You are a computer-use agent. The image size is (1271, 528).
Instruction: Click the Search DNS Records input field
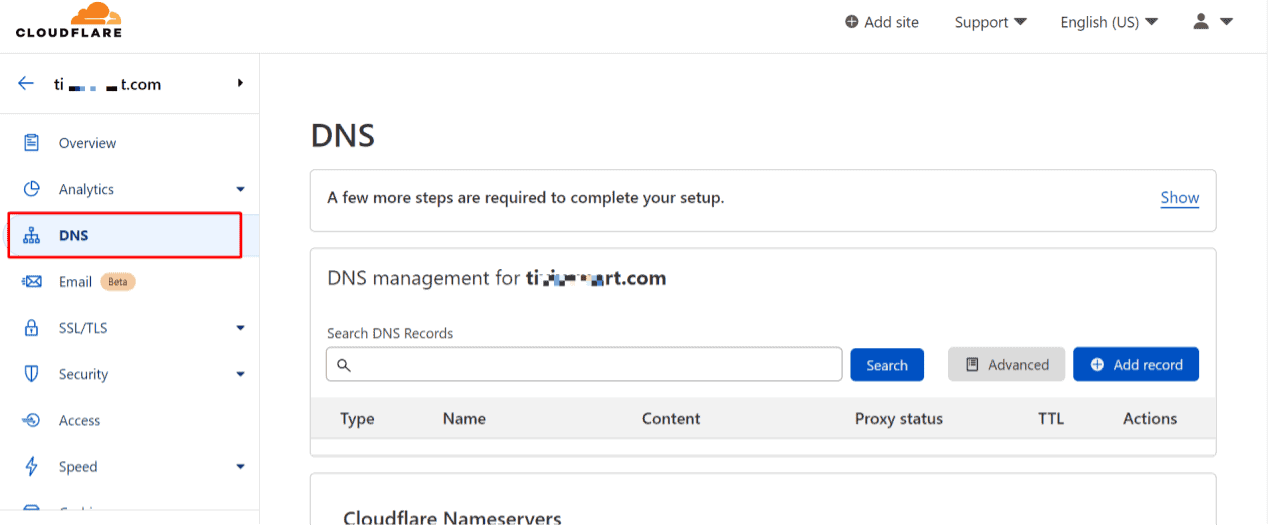tap(590, 365)
